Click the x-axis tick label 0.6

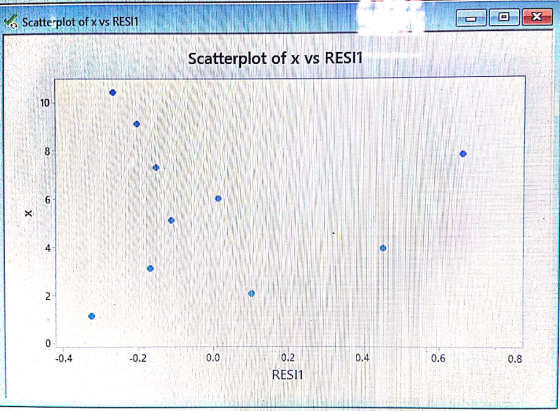click(438, 358)
